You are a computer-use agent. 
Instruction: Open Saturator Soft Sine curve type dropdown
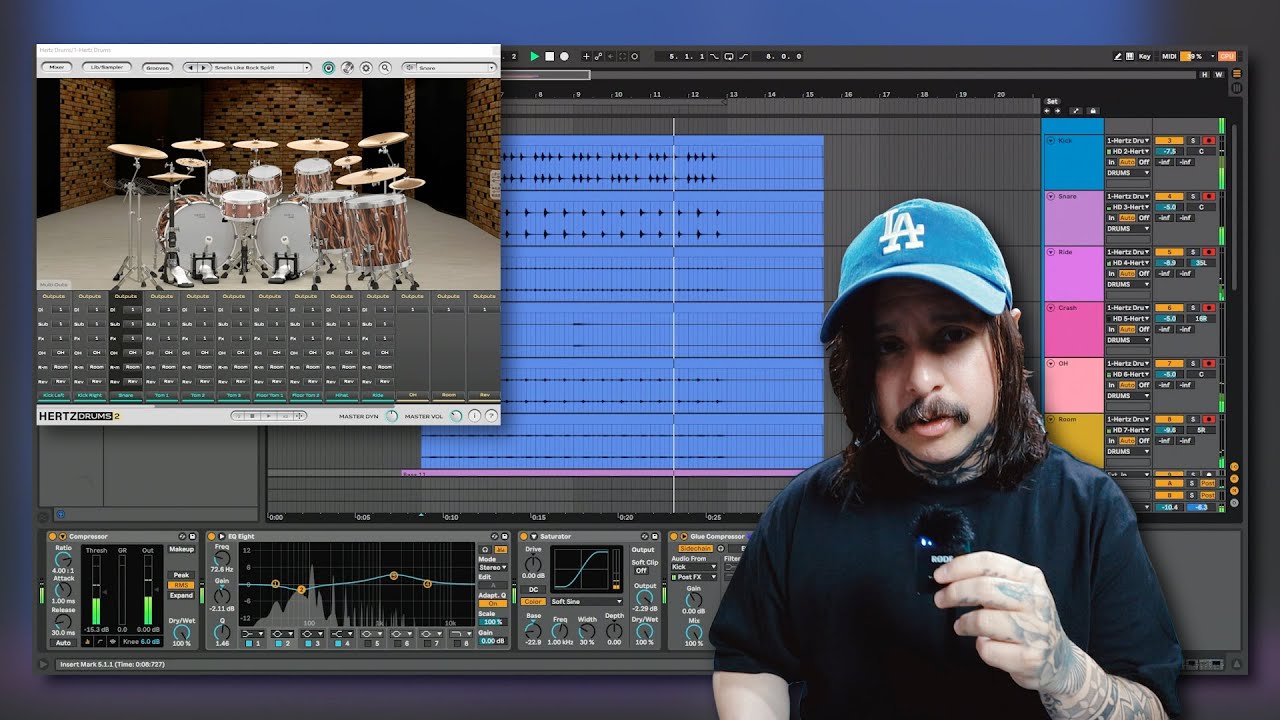coord(587,602)
